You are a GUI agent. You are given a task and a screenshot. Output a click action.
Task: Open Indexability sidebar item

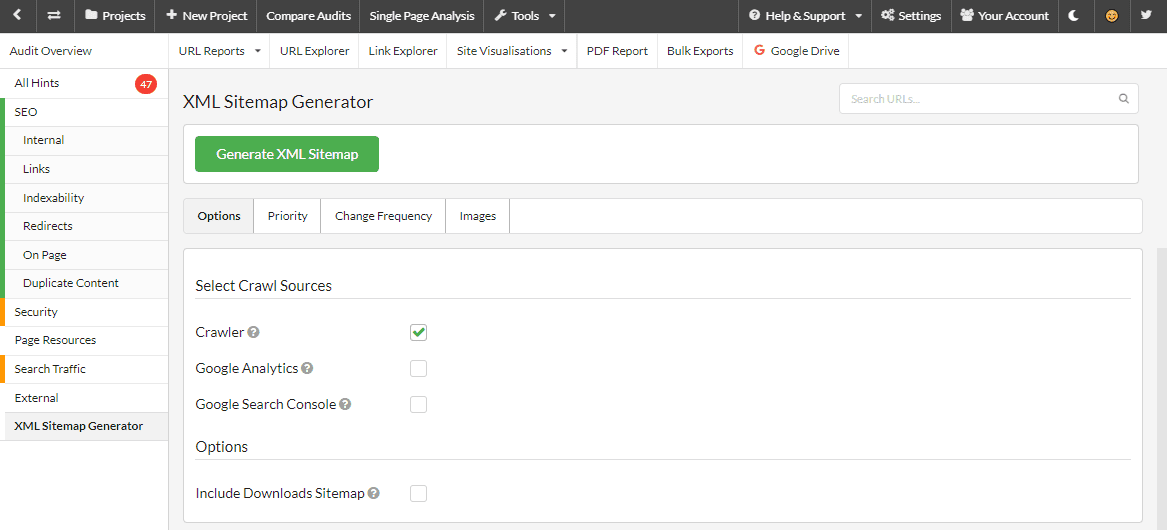(84, 198)
